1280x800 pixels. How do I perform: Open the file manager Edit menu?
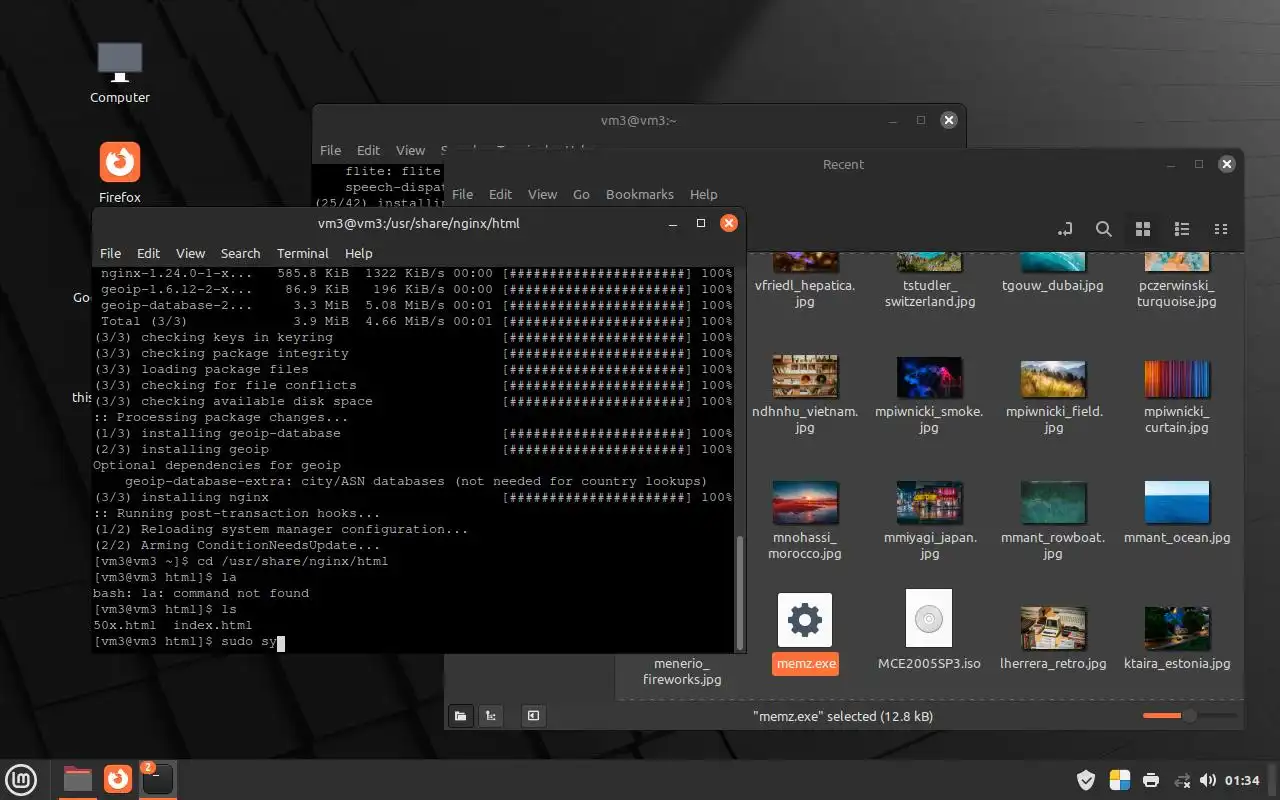coord(500,194)
